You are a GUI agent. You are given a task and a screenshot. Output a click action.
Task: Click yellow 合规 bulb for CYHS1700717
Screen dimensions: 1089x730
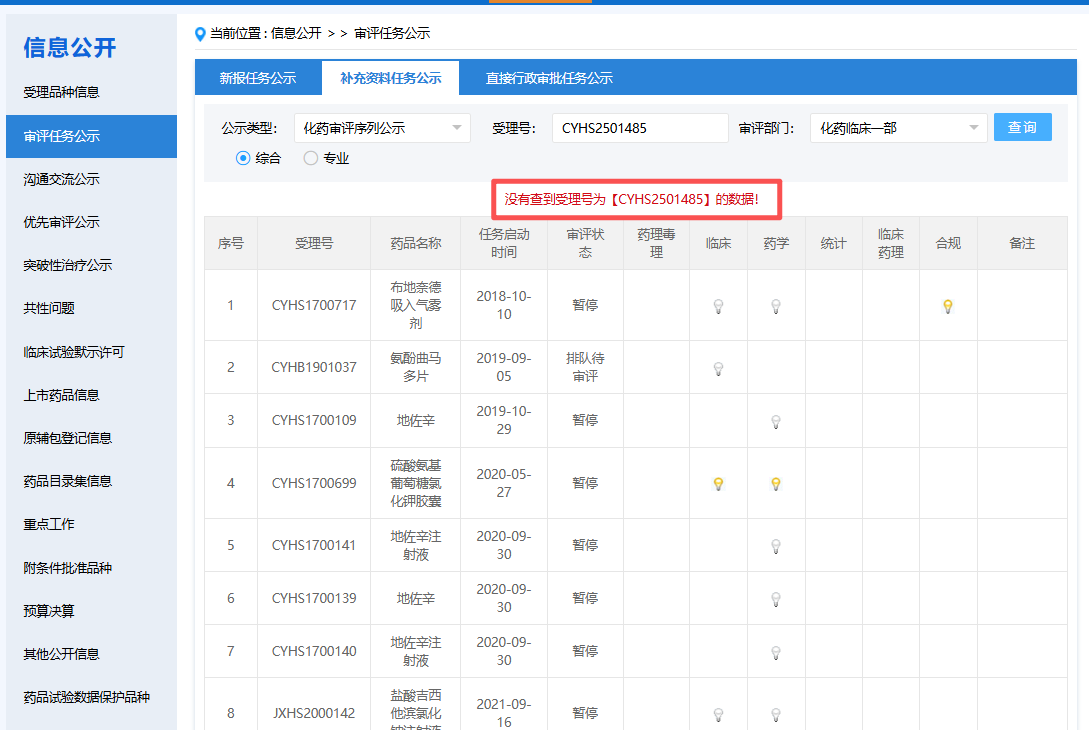[947, 306]
